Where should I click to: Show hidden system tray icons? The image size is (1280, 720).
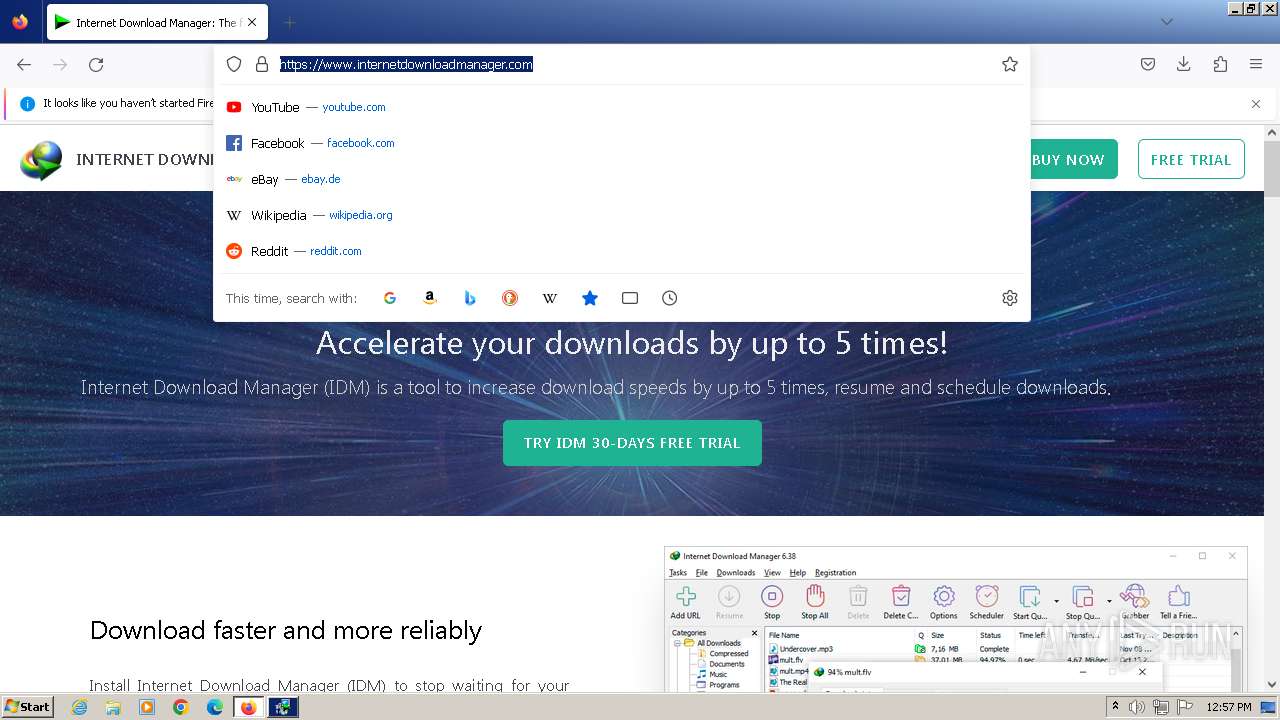[1115, 707]
